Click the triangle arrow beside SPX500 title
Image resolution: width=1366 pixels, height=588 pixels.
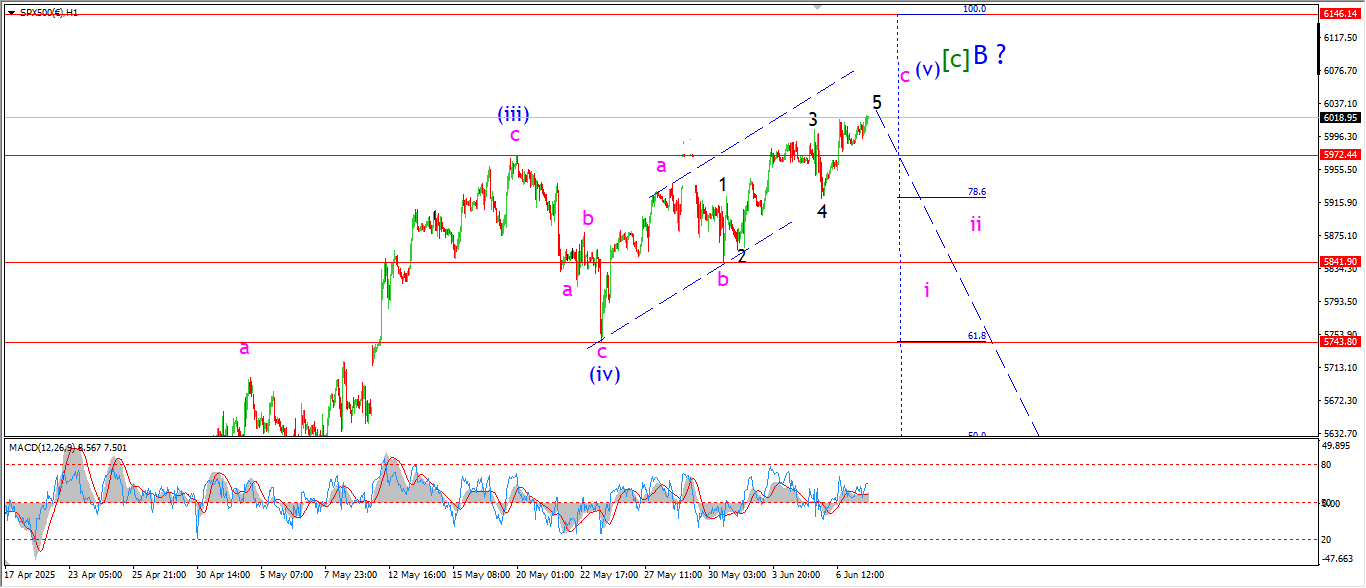pyautogui.click(x=10, y=12)
